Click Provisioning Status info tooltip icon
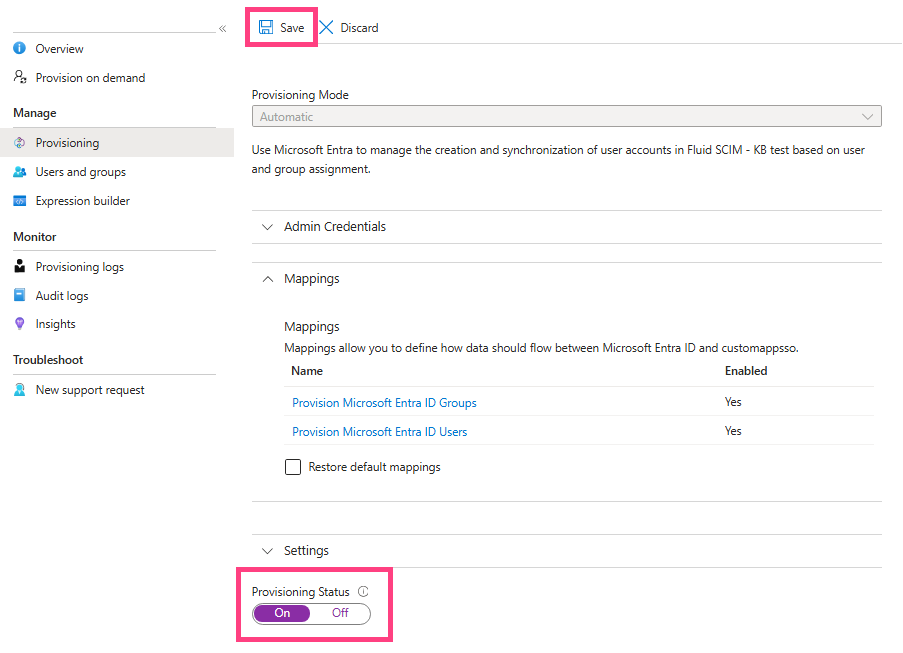This screenshot has height=653, width=903. 363,591
